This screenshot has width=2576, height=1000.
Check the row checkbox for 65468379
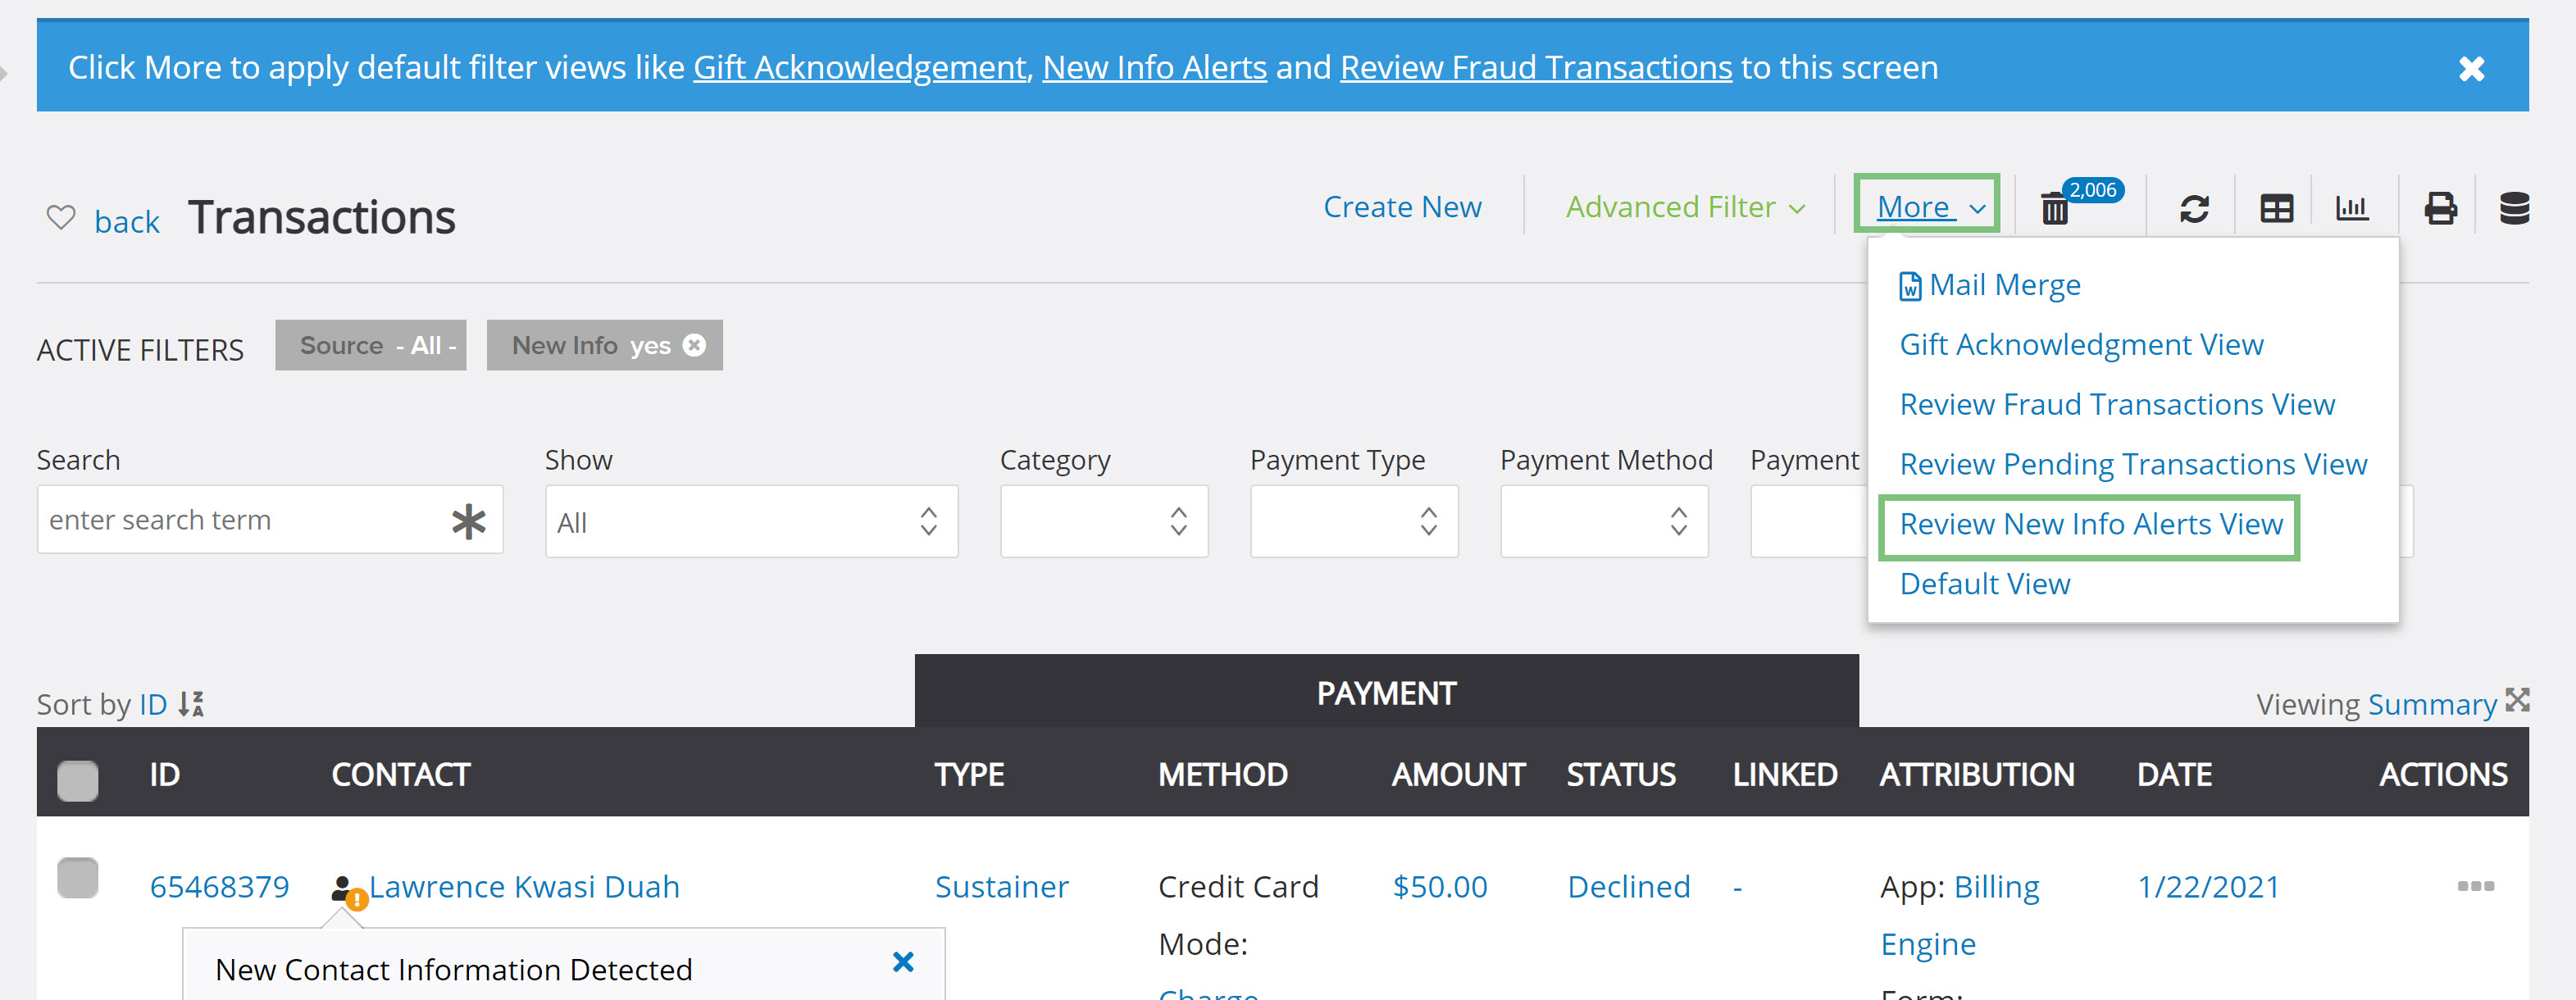[77, 878]
